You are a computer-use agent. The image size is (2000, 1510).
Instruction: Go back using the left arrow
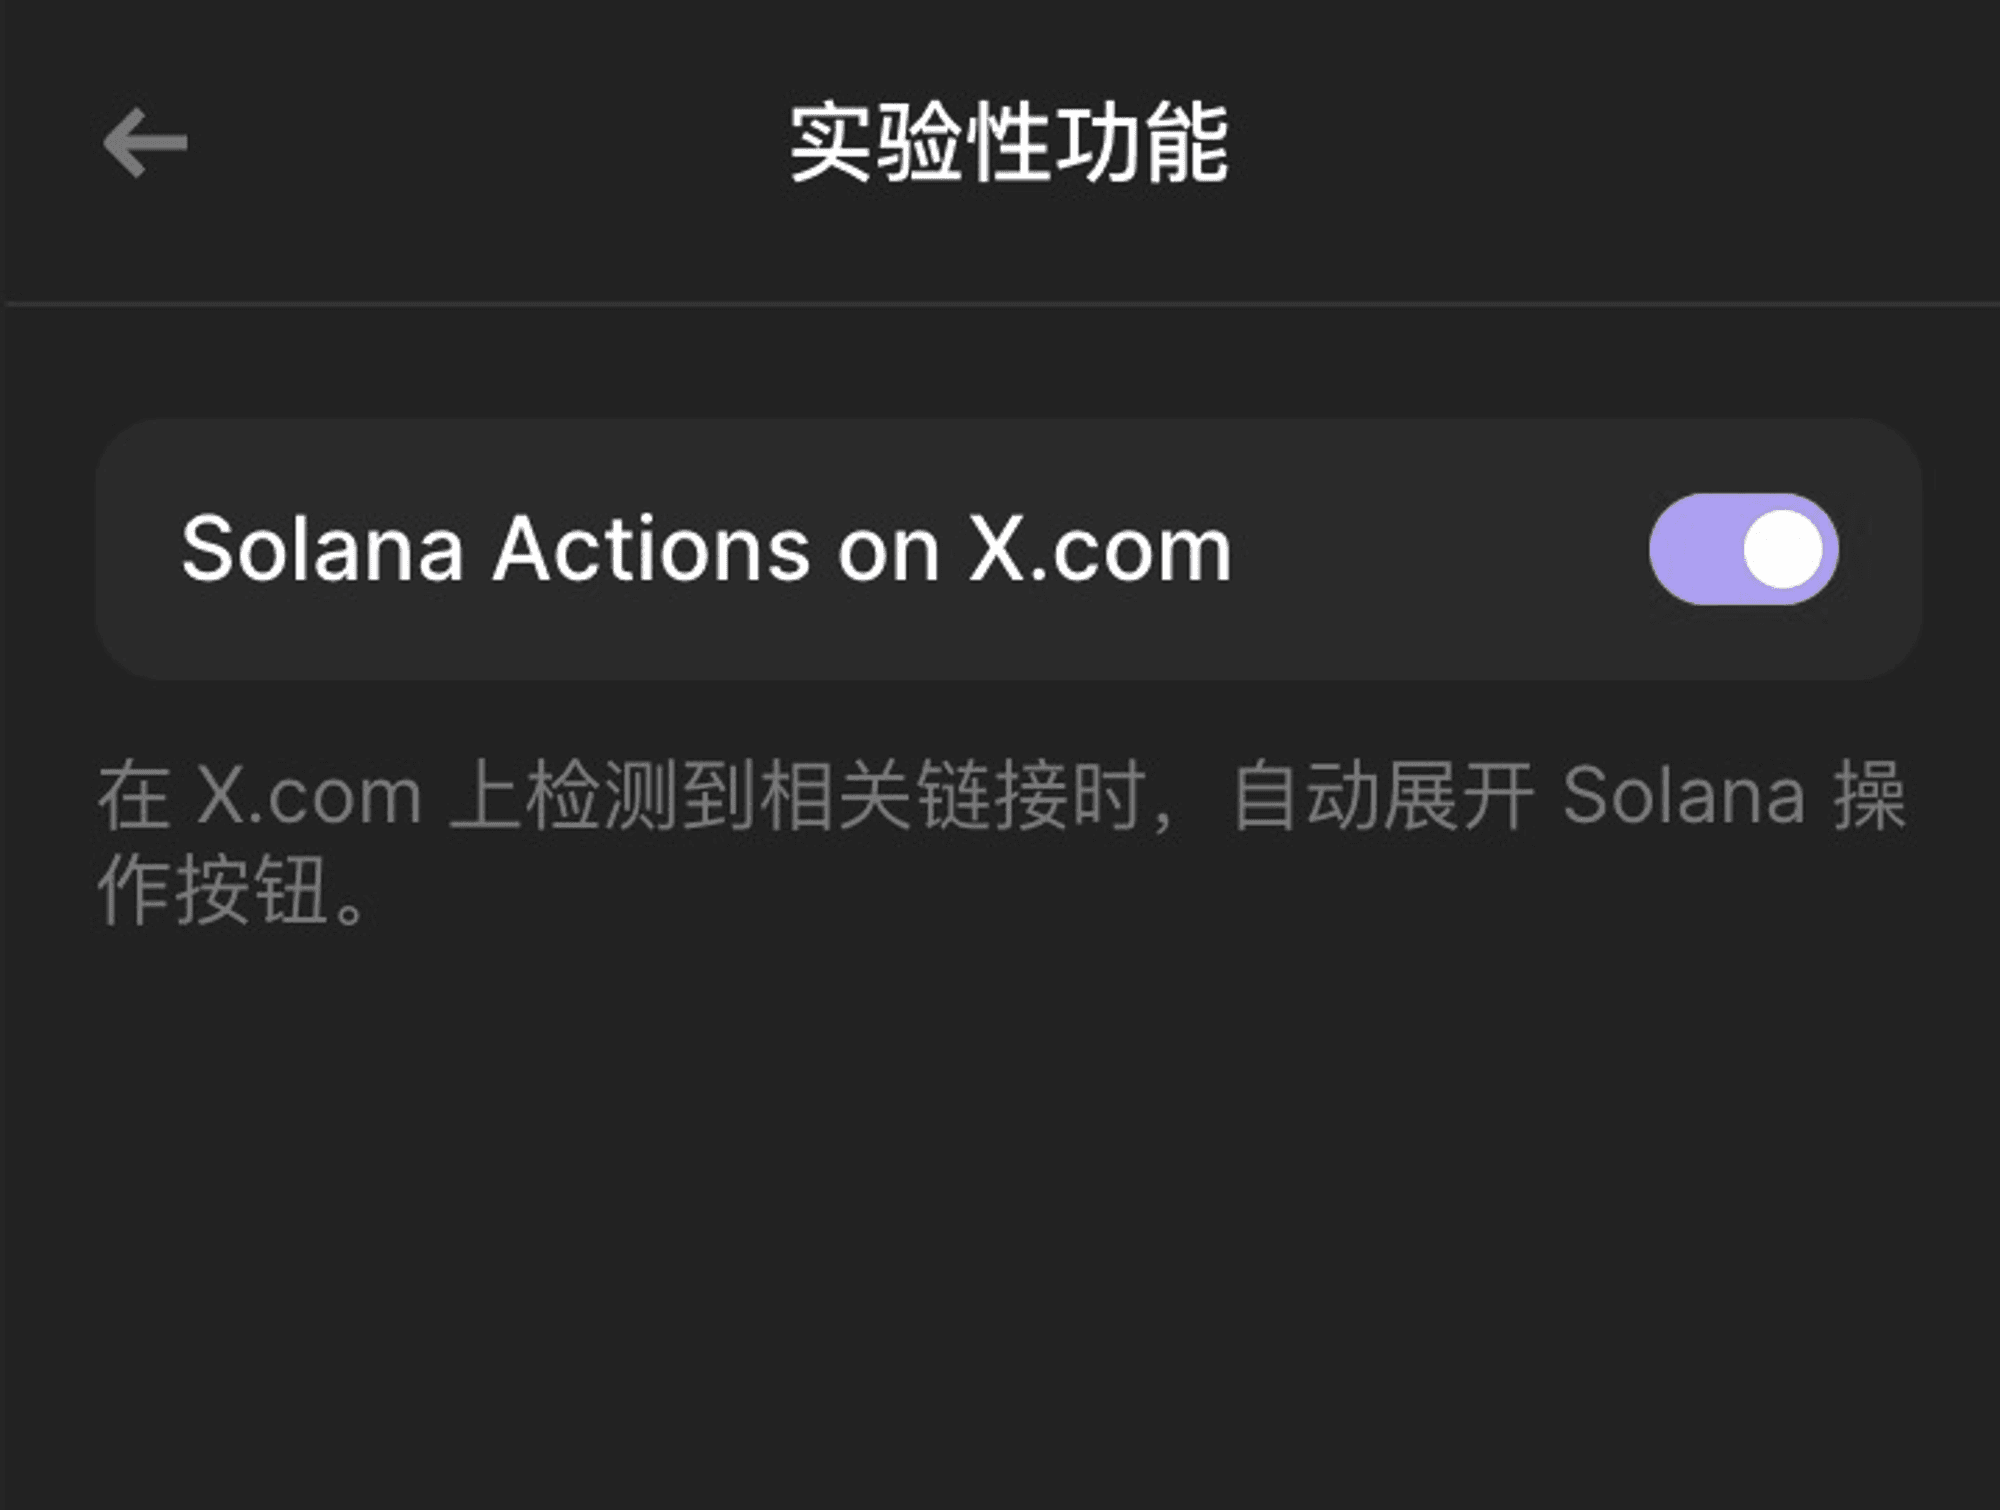click(145, 143)
